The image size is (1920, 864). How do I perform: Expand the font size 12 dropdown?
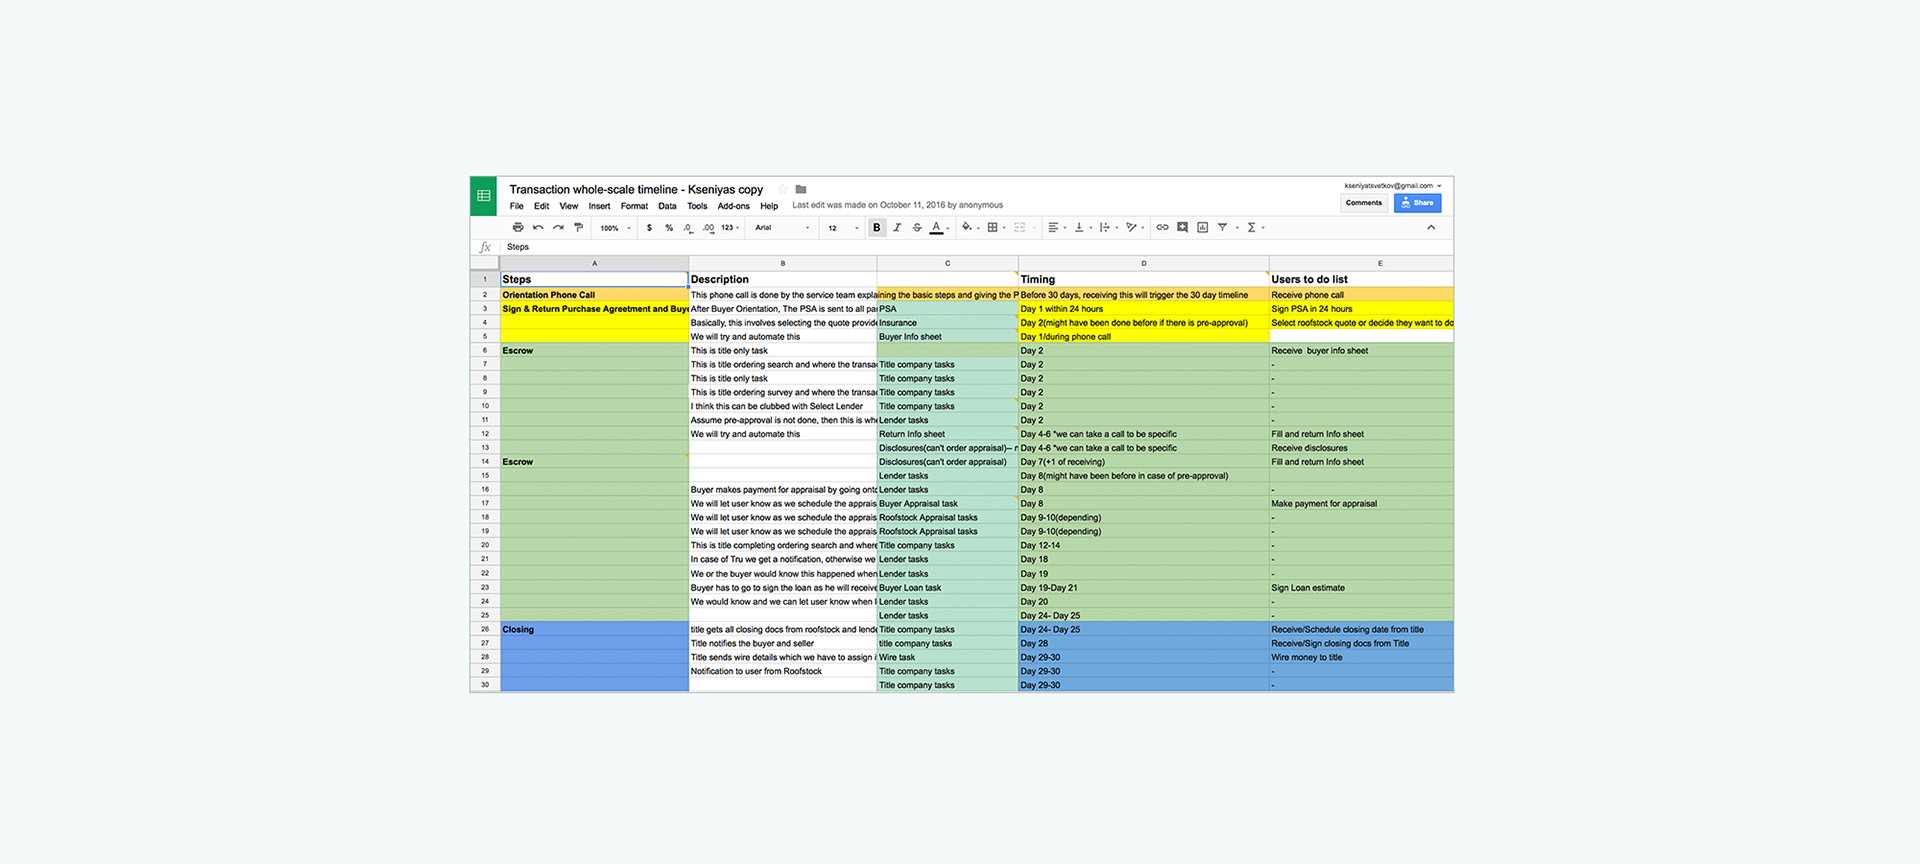[843, 228]
